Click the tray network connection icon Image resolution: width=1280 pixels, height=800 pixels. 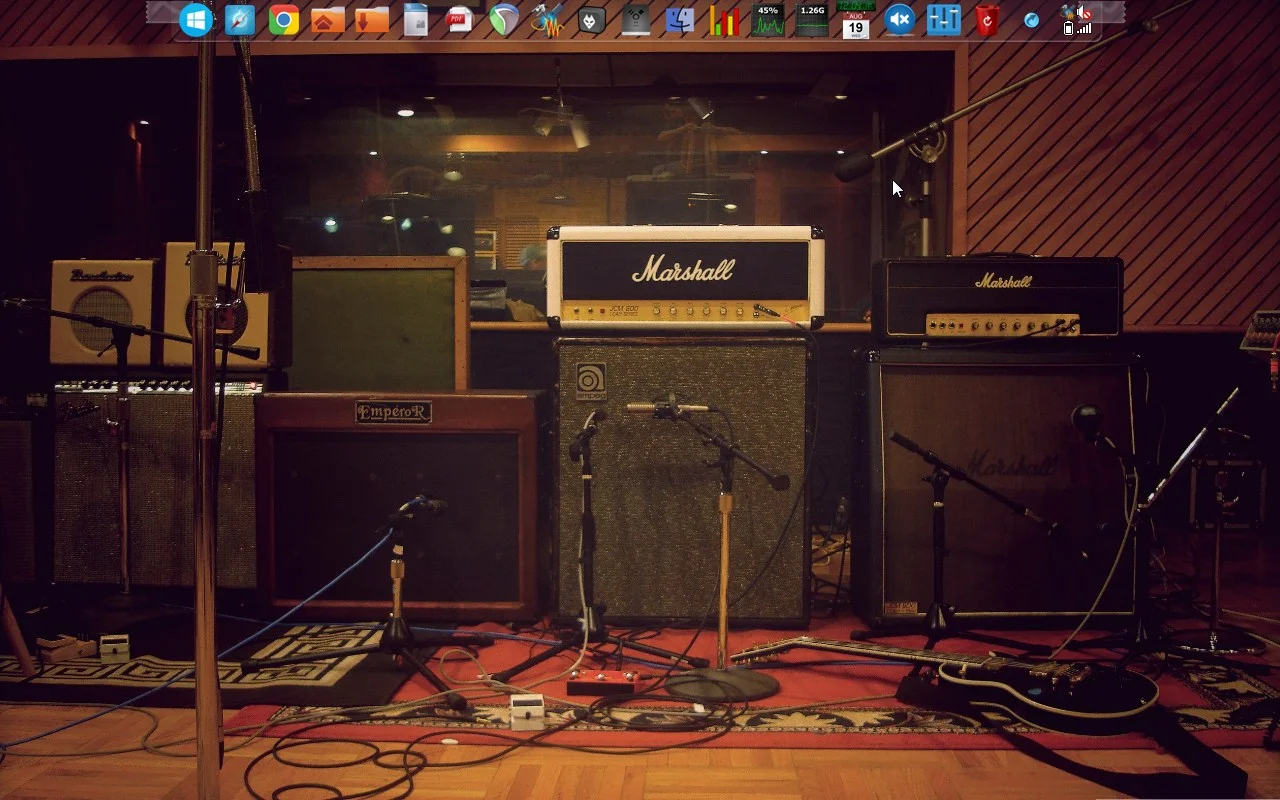click(x=1068, y=12)
